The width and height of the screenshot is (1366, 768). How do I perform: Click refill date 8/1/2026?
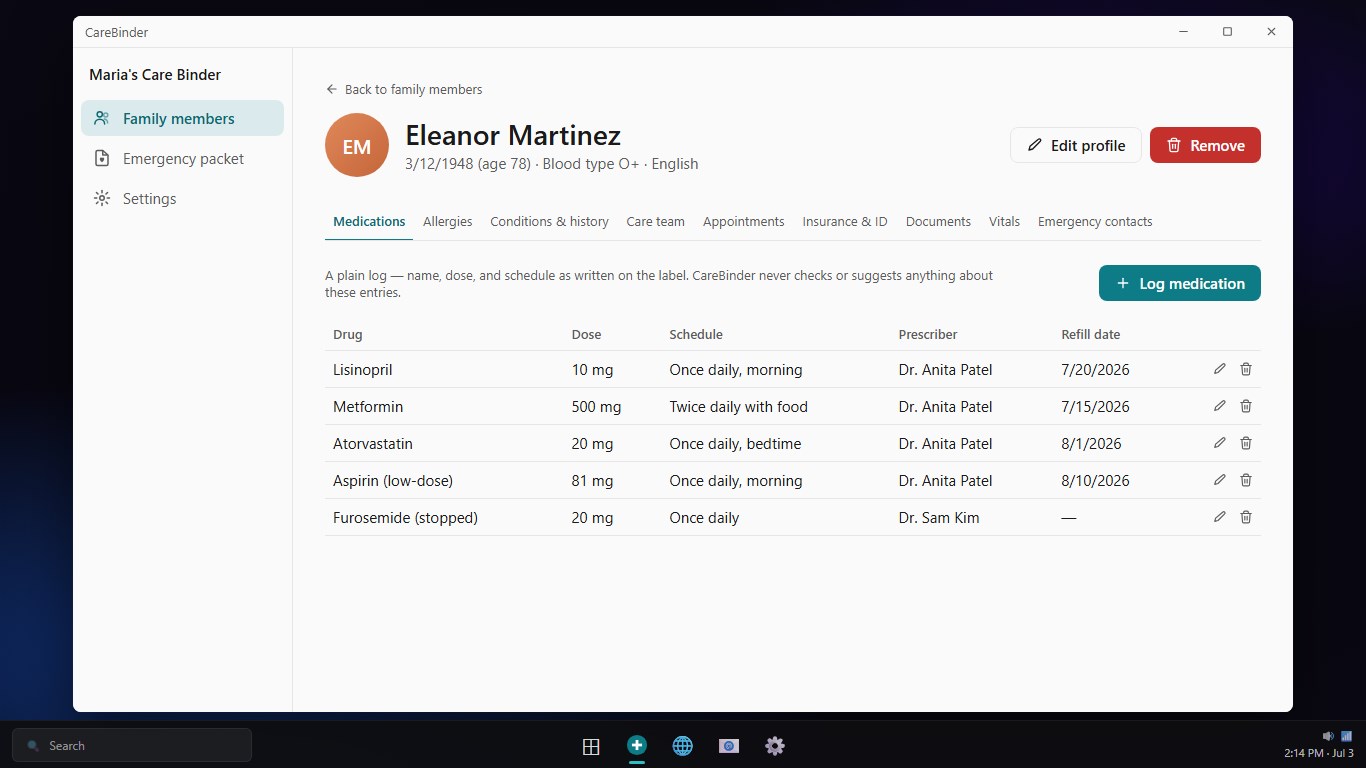(x=1091, y=443)
